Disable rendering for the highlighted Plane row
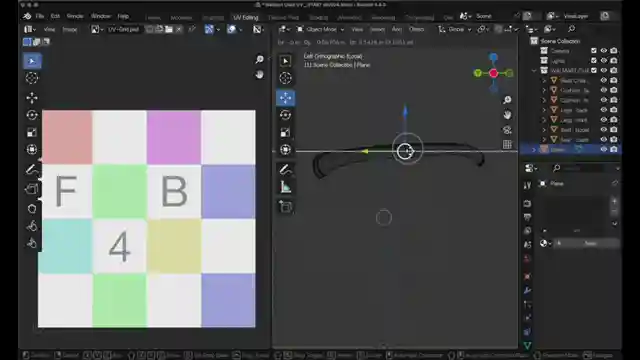This screenshot has height=360, width=640. coord(613,149)
